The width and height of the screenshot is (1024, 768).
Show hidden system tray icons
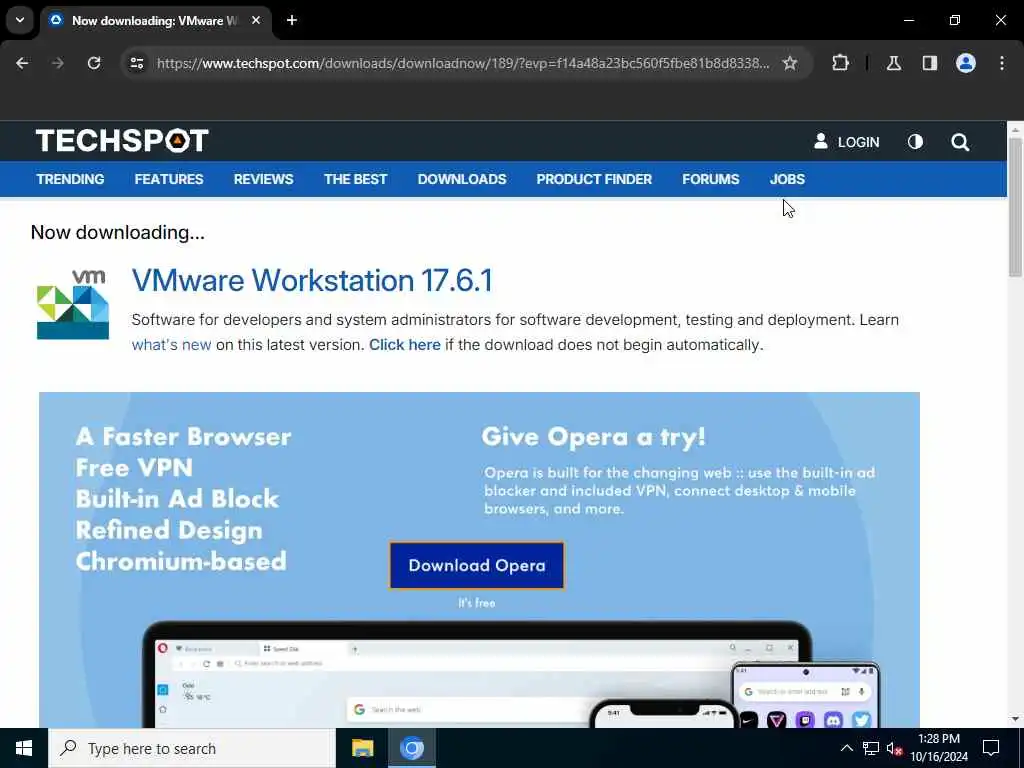(846, 748)
